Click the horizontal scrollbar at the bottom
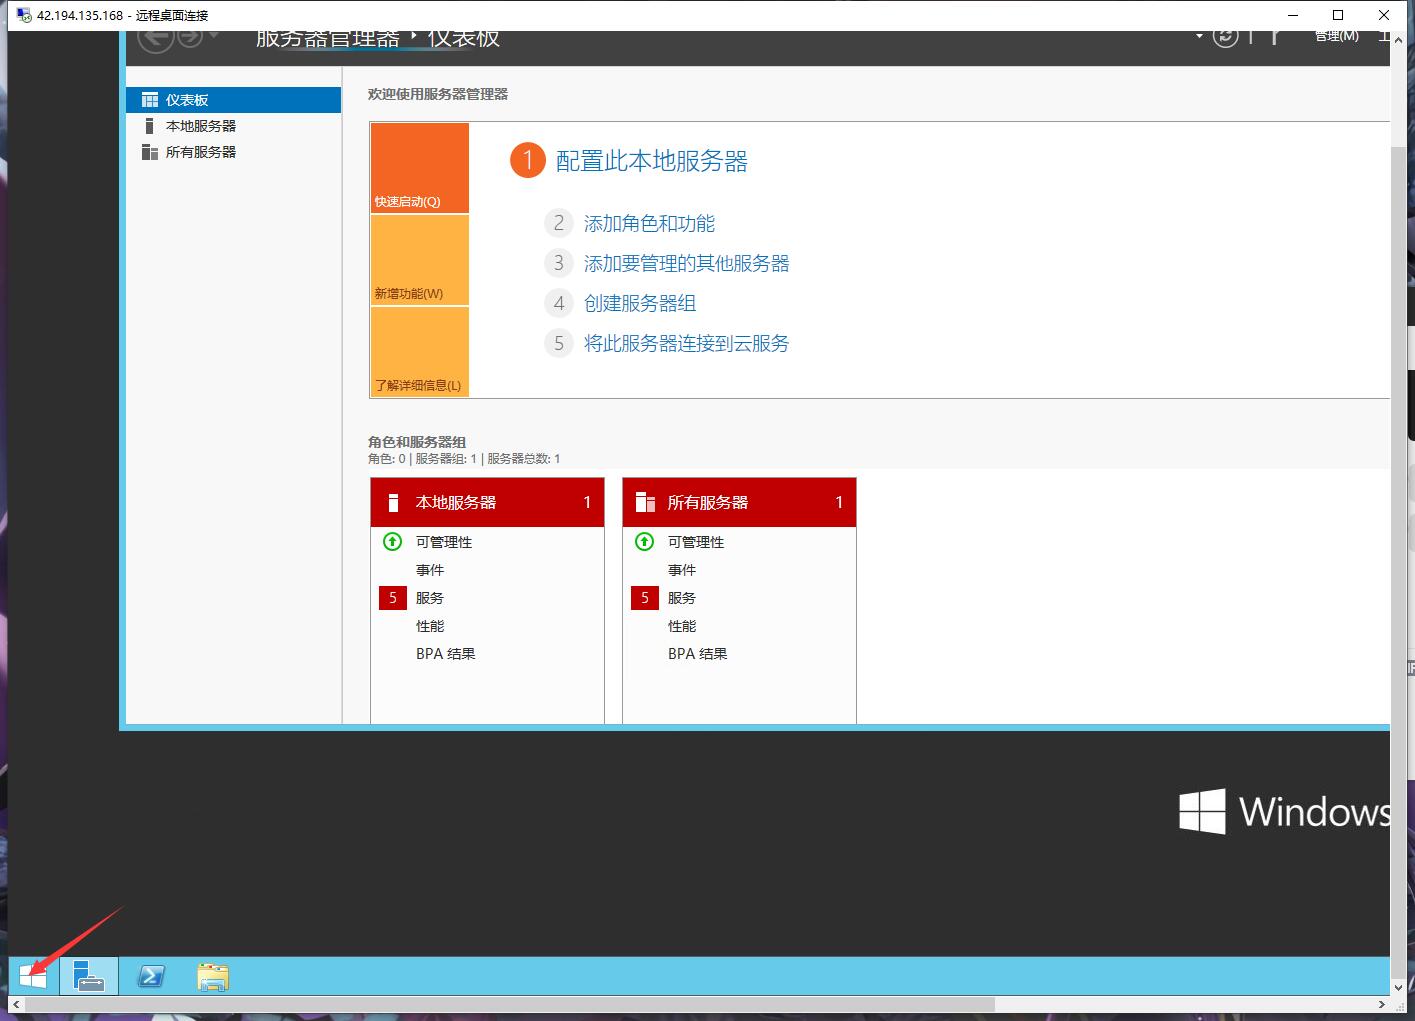 click(x=500, y=1004)
